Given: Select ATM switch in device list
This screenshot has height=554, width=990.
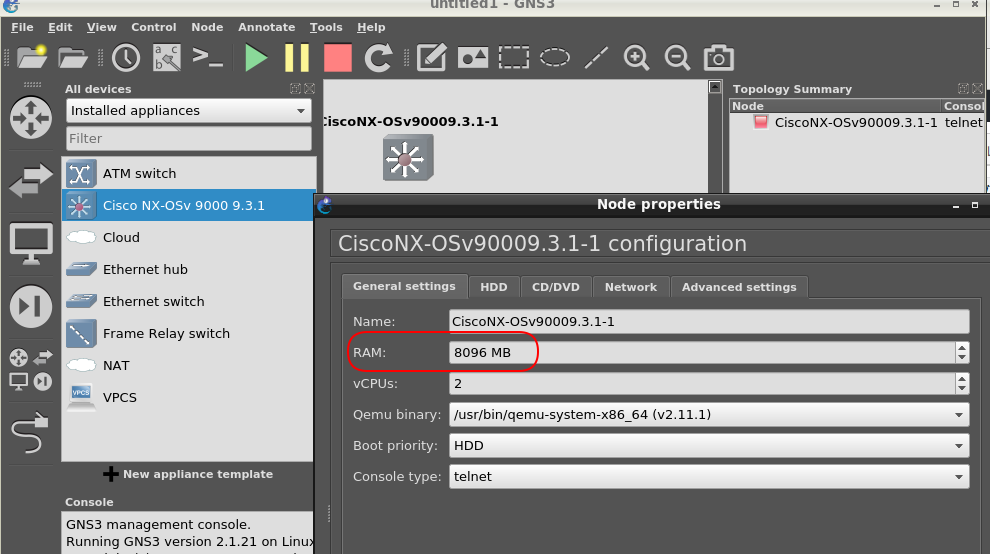Looking at the screenshot, I should click(188, 173).
